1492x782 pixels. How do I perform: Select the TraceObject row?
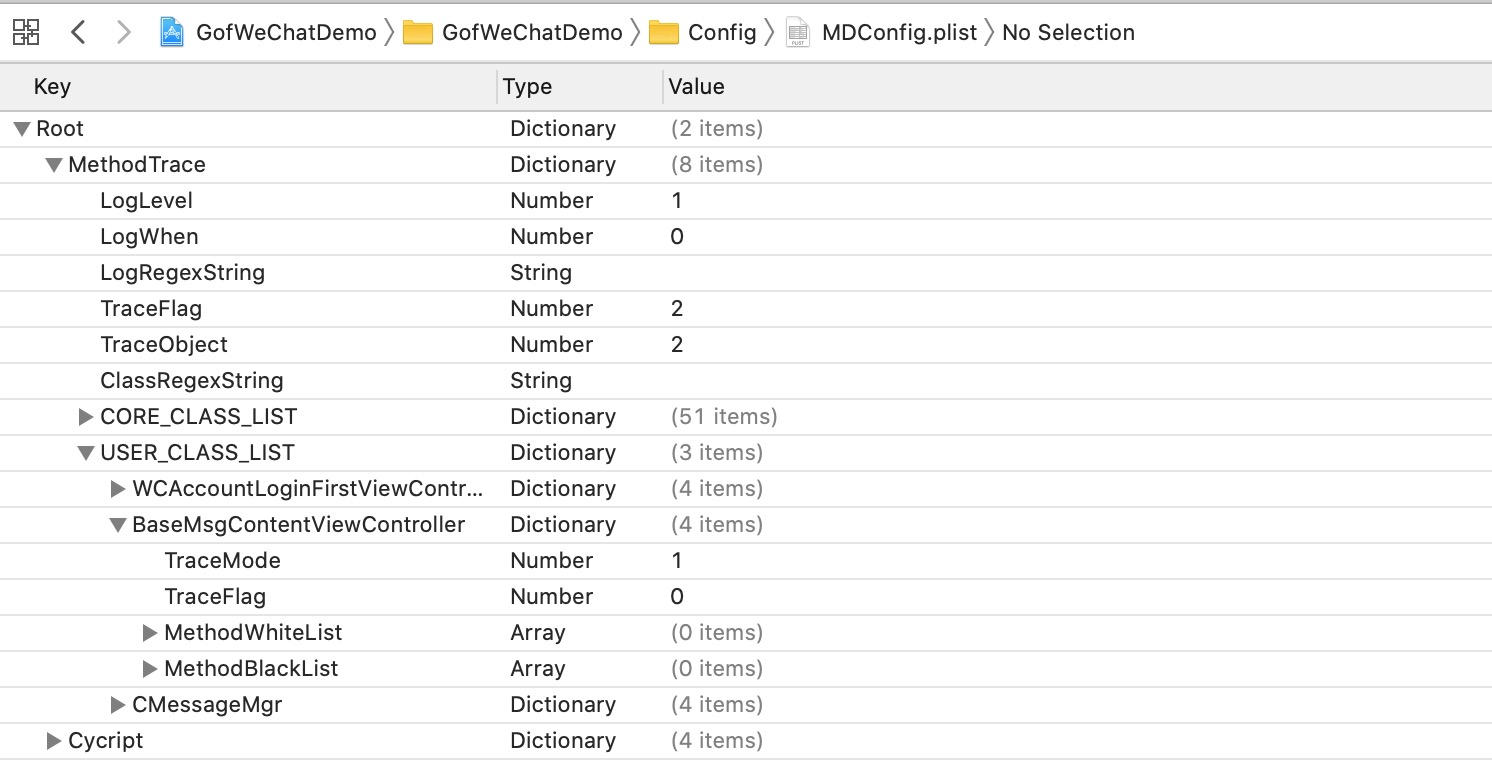click(746, 344)
